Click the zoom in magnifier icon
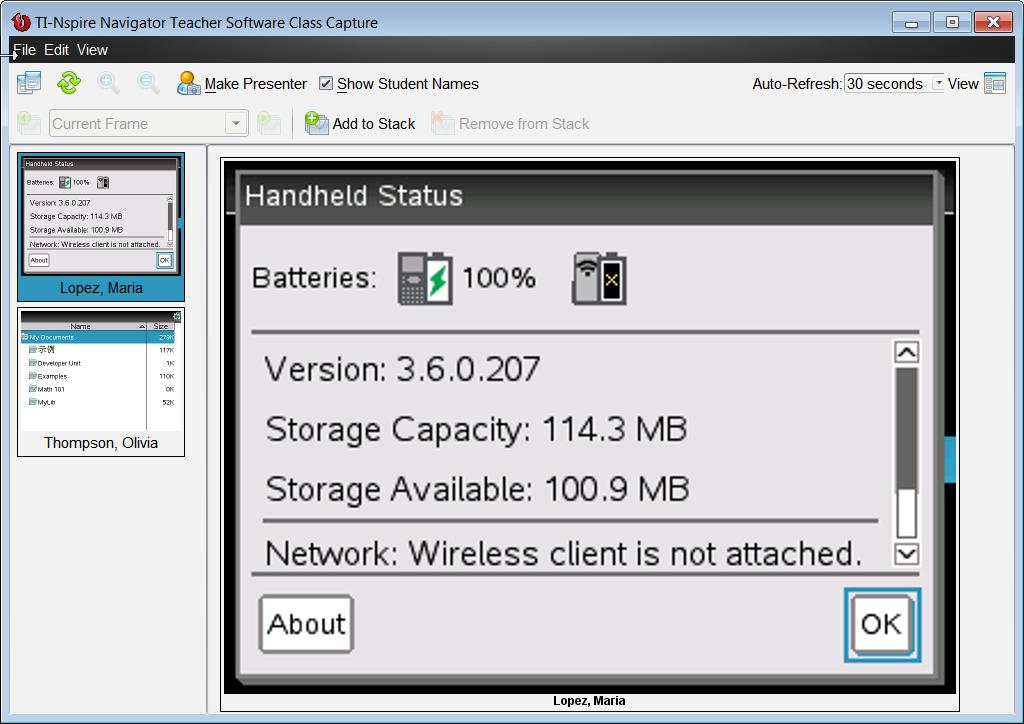This screenshot has width=1024, height=724. [x=108, y=83]
